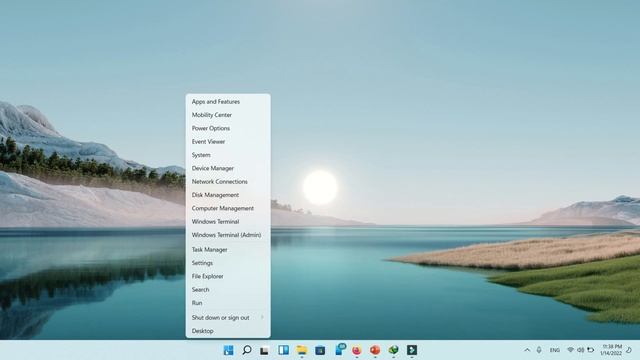The image size is (640, 360).
Task: Open the Windows Start button
Action: pyautogui.click(x=229, y=350)
